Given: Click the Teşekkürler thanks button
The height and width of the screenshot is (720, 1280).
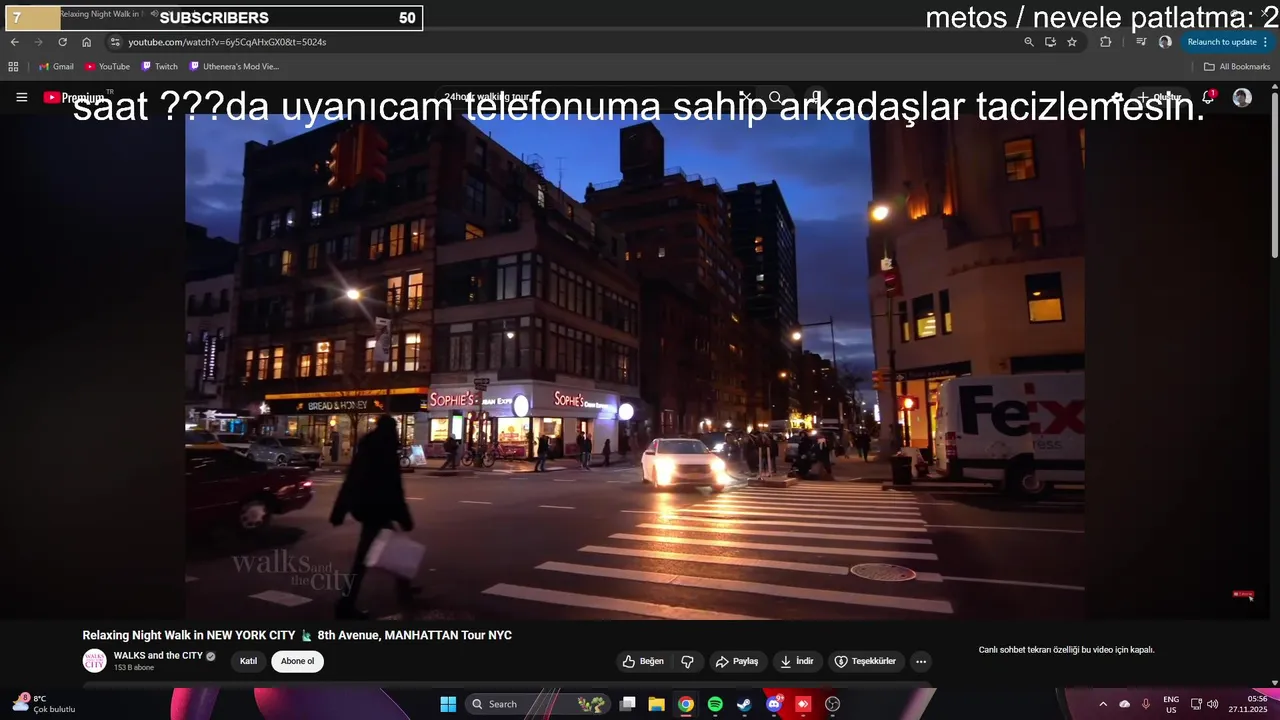Looking at the screenshot, I should [x=866, y=661].
